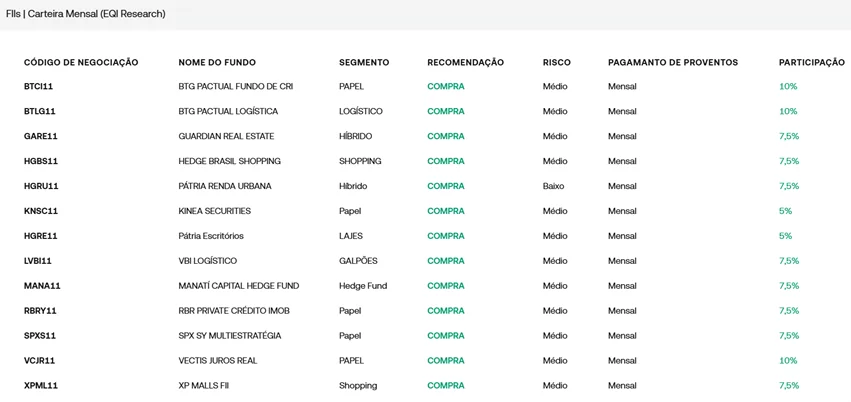The height and width of the screenshot is (402, 851).
Task: Click the MANA11 ticker code
Action: coord(42,286)
